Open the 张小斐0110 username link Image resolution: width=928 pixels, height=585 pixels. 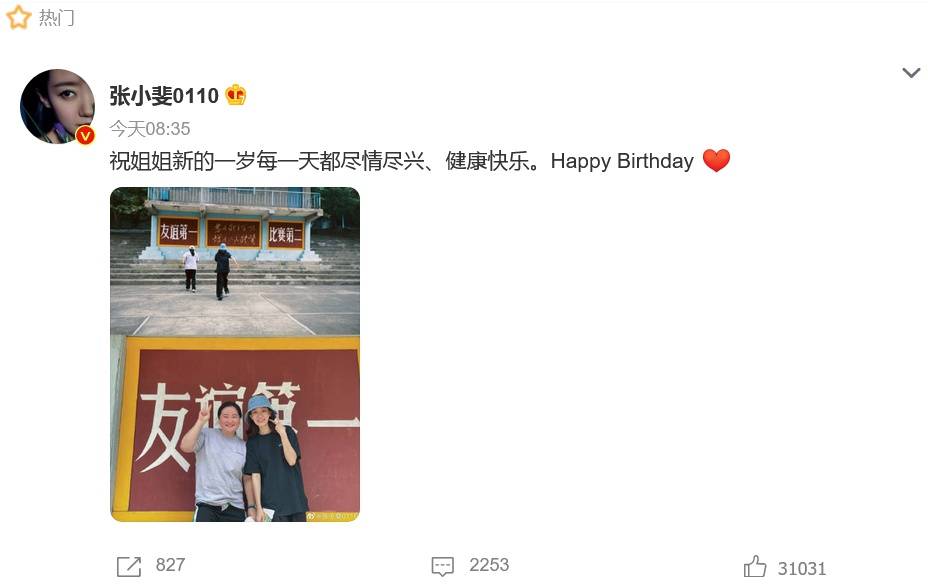coord(164,95)
